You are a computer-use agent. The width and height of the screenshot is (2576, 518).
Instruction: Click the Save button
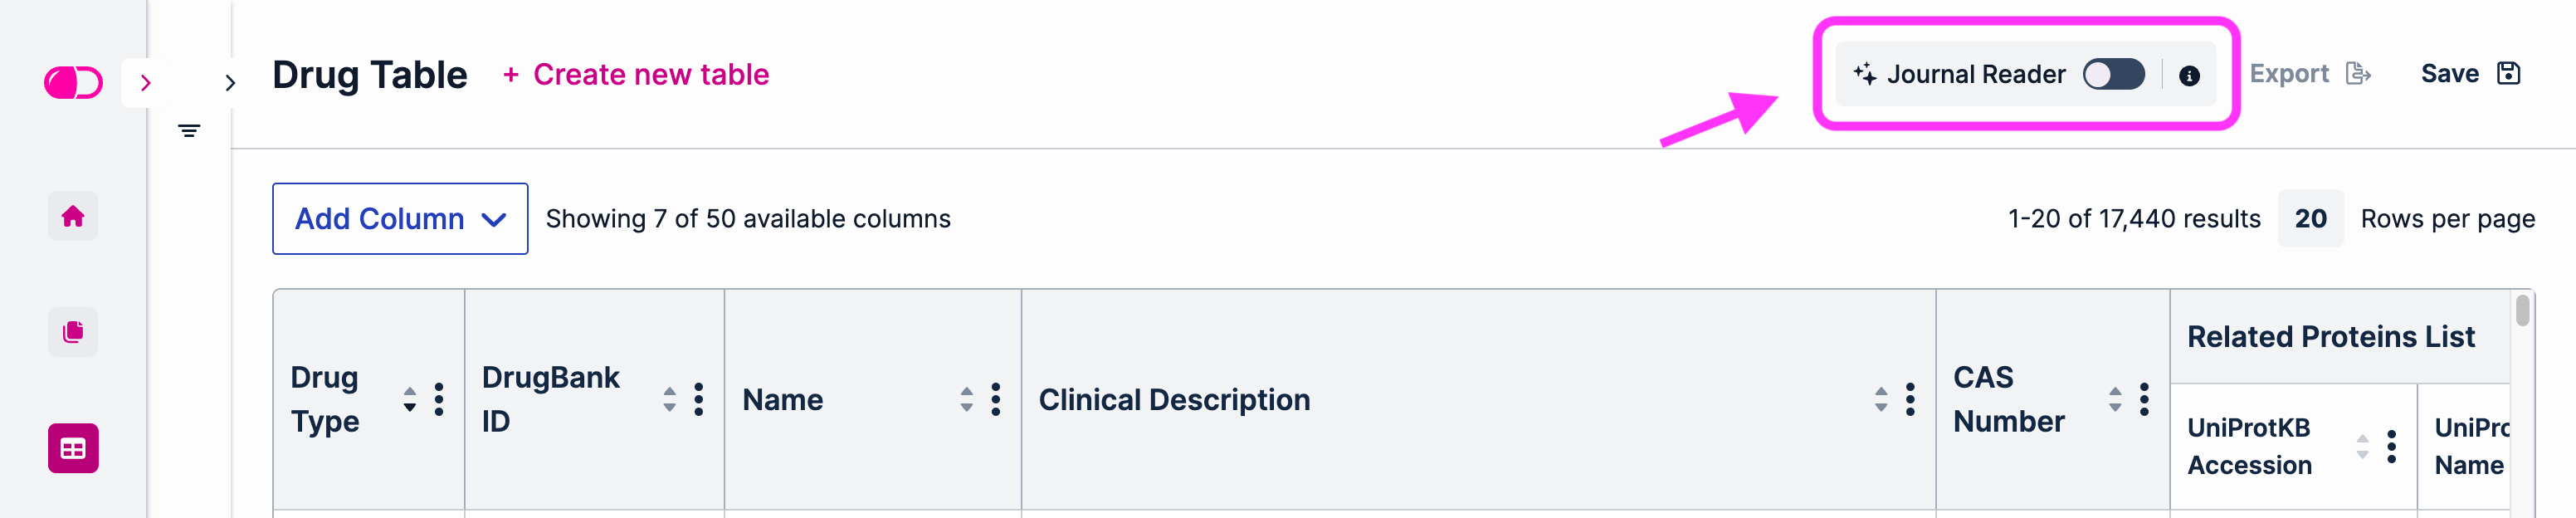pyautogui.click(x=2469, y=74)
